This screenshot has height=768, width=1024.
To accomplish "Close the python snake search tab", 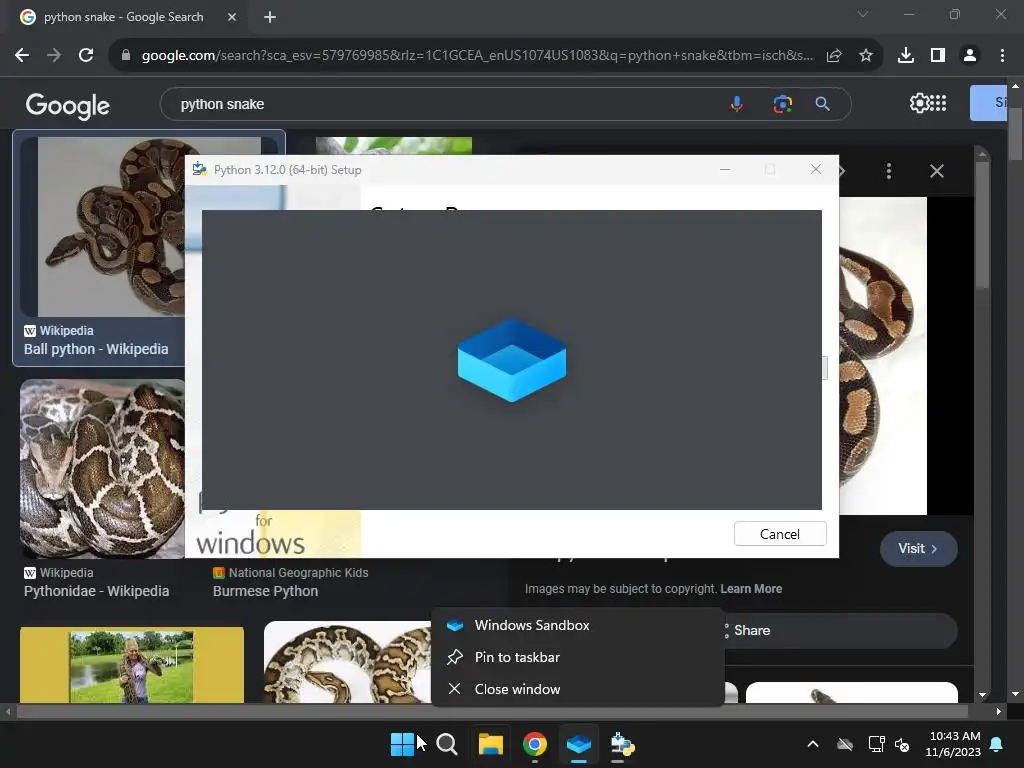I will (x=232, y=17).
